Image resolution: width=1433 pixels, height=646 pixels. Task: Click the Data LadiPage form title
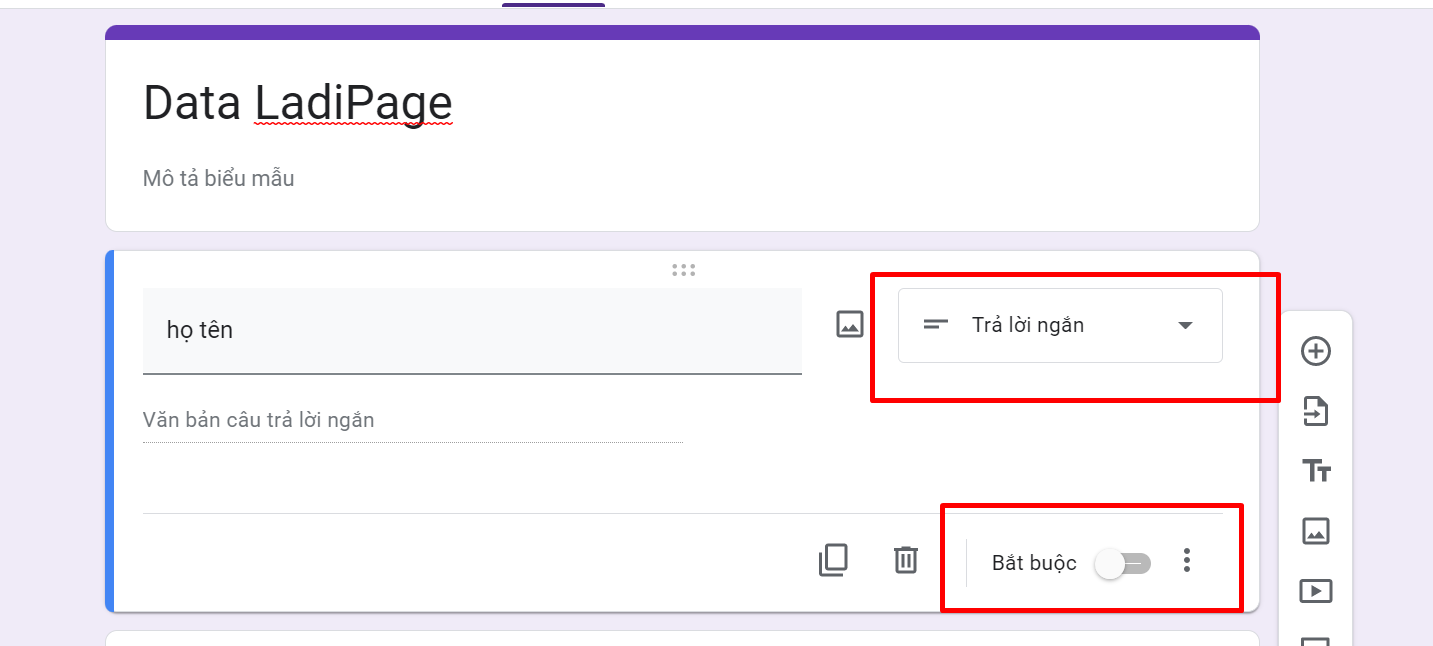click(298, 103)
